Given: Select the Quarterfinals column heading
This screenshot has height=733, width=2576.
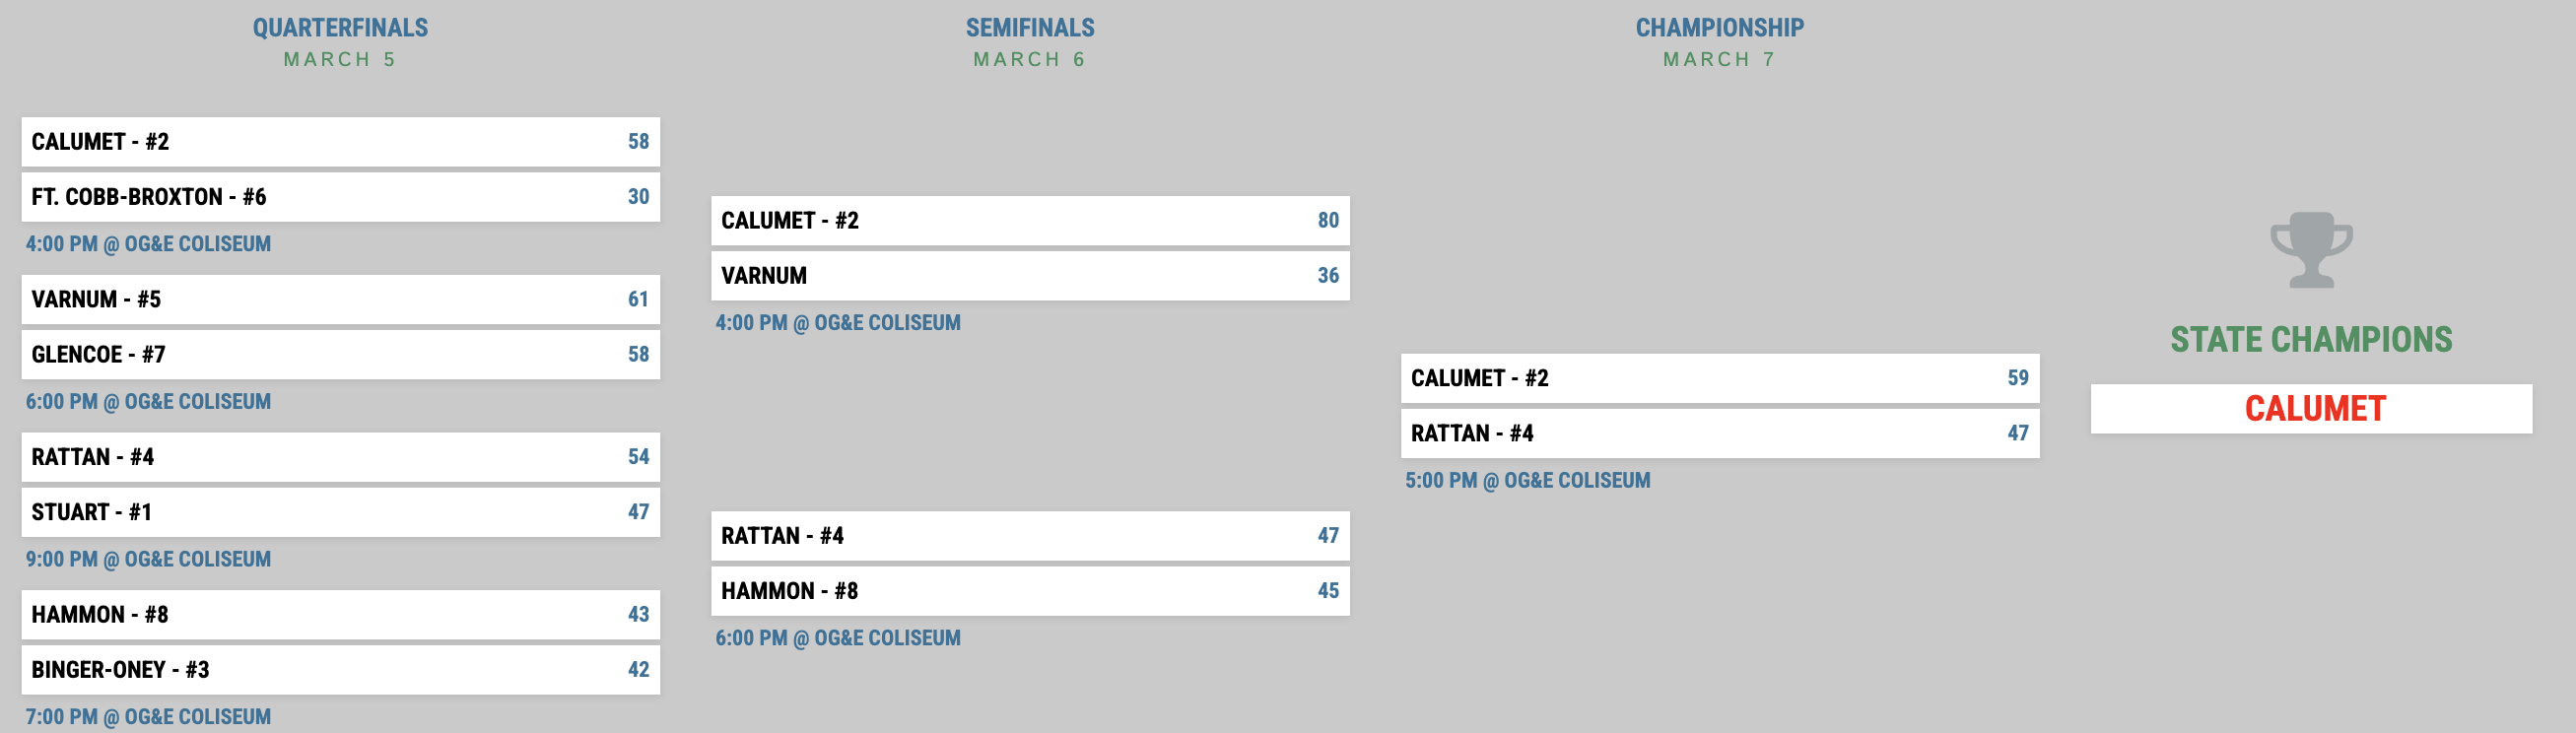Looking at the screenshot, I should click(340, 28).
